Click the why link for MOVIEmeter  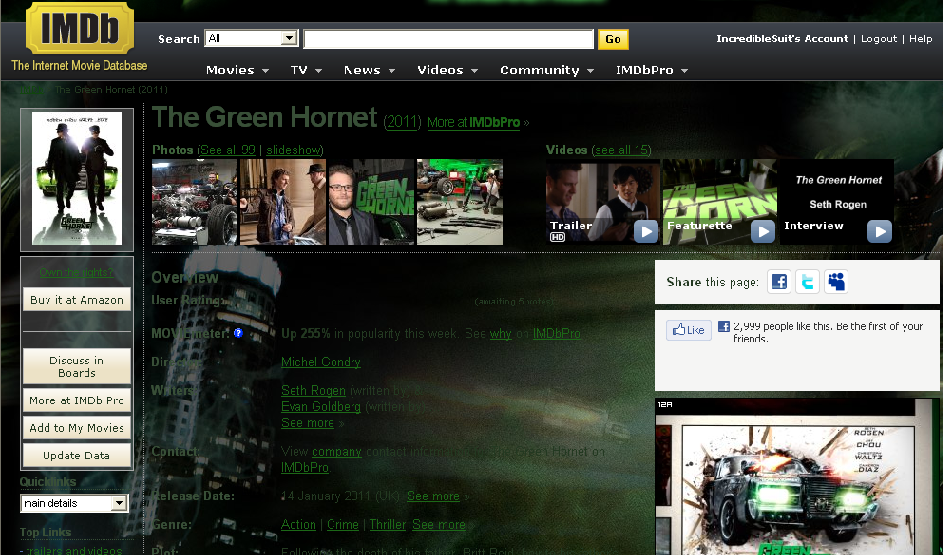[x=500, y=334]
